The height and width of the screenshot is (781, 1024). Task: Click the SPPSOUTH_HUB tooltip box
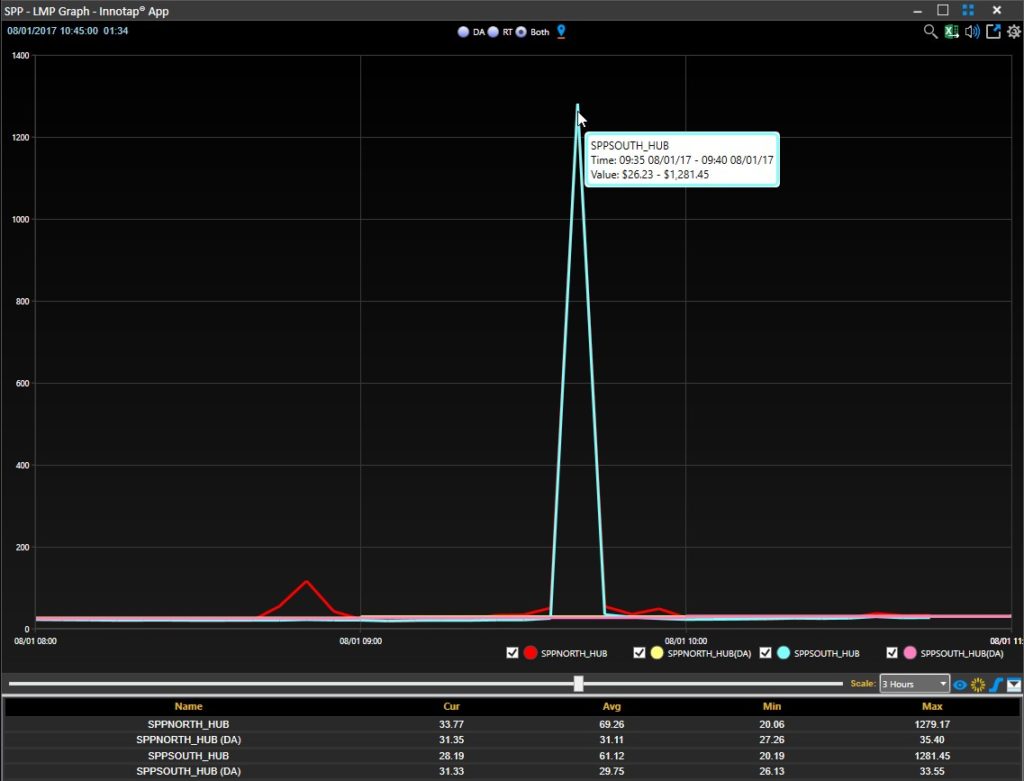pos(682,160)
